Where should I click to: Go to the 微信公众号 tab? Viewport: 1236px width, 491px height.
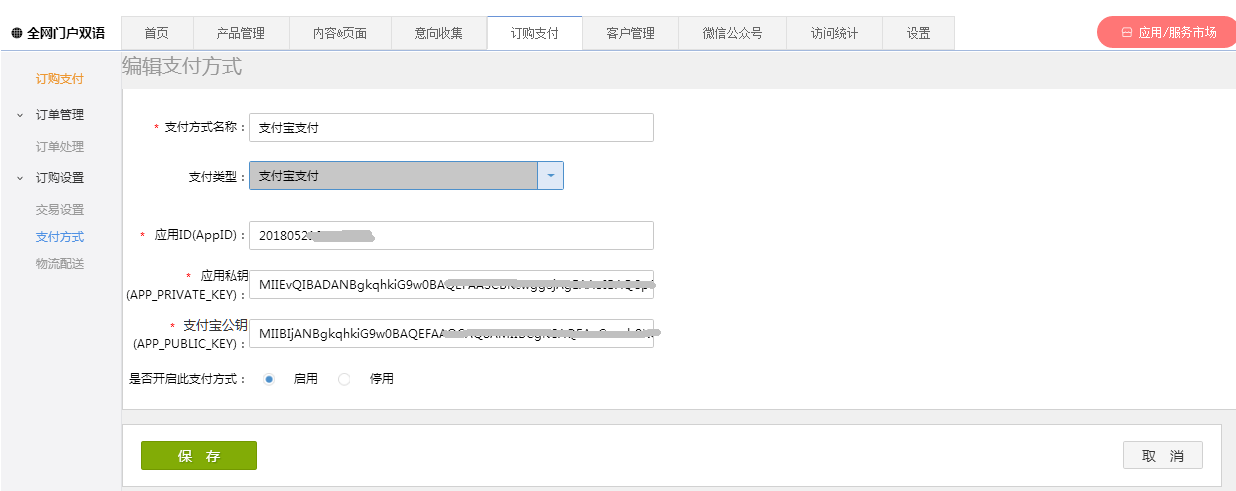(x=732, y=33)
